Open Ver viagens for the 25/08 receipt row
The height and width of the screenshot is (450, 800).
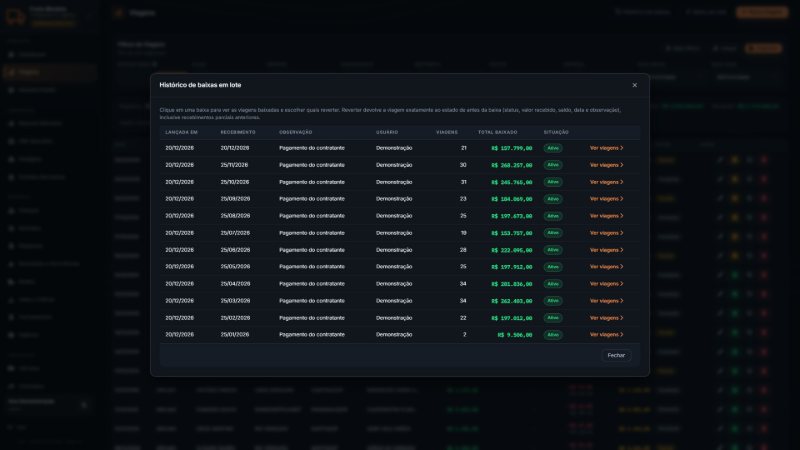pos(607,216)
